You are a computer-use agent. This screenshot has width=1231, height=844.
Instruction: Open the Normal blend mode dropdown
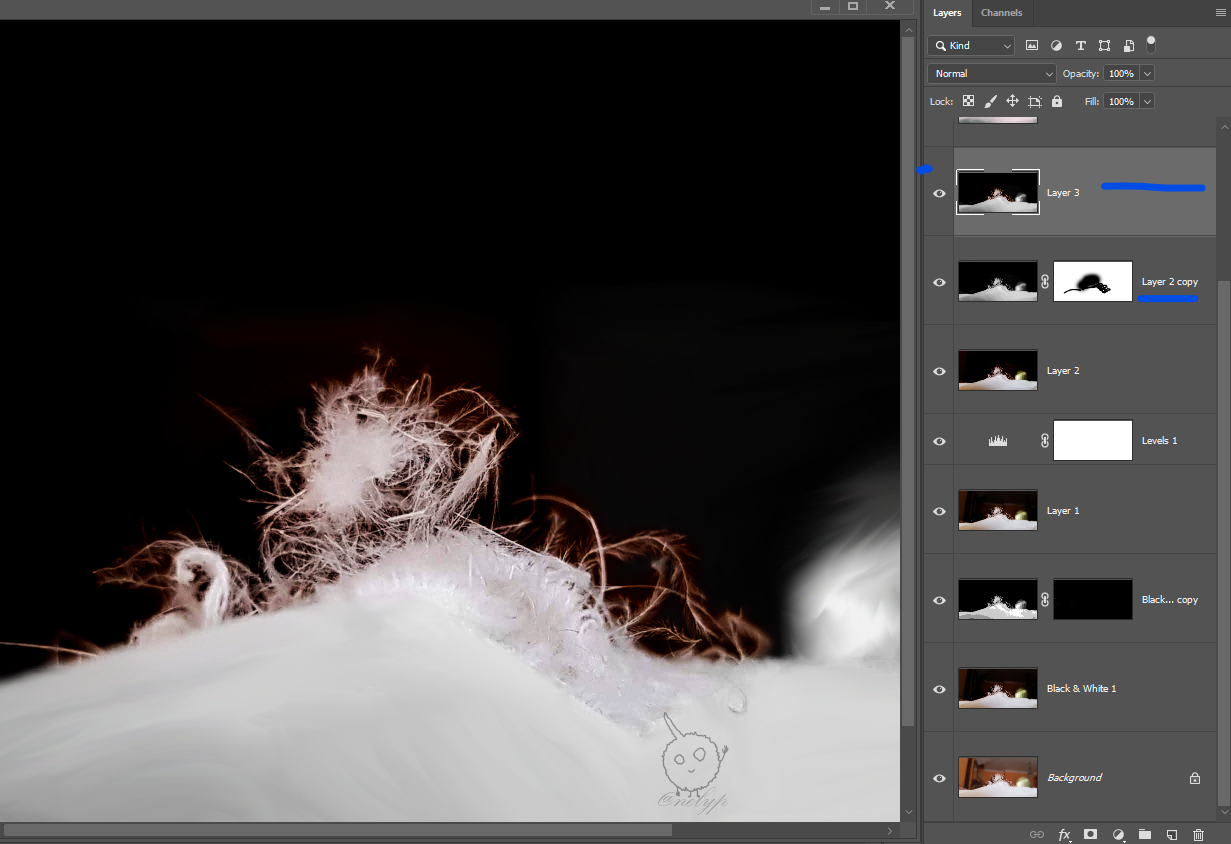992,73
